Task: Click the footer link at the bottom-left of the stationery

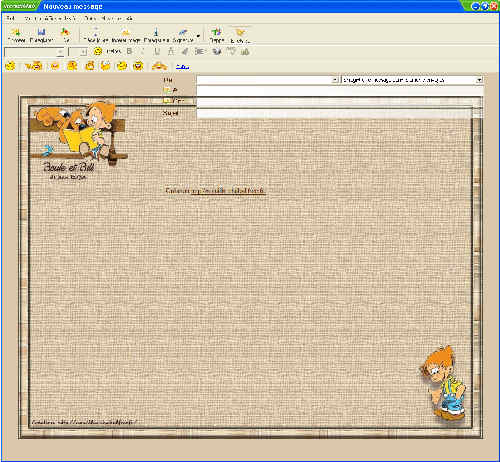Action: pyautogui.click(x=85, y=422)
